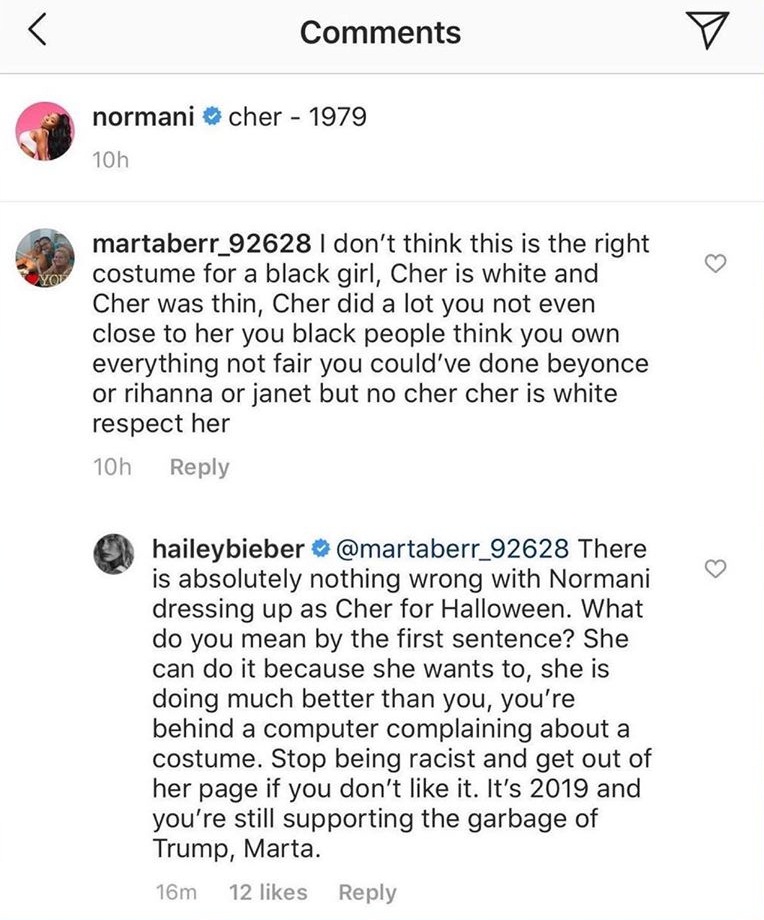Reply to haileybieber's comment
764x920 pixels.
tap(367, 892)
